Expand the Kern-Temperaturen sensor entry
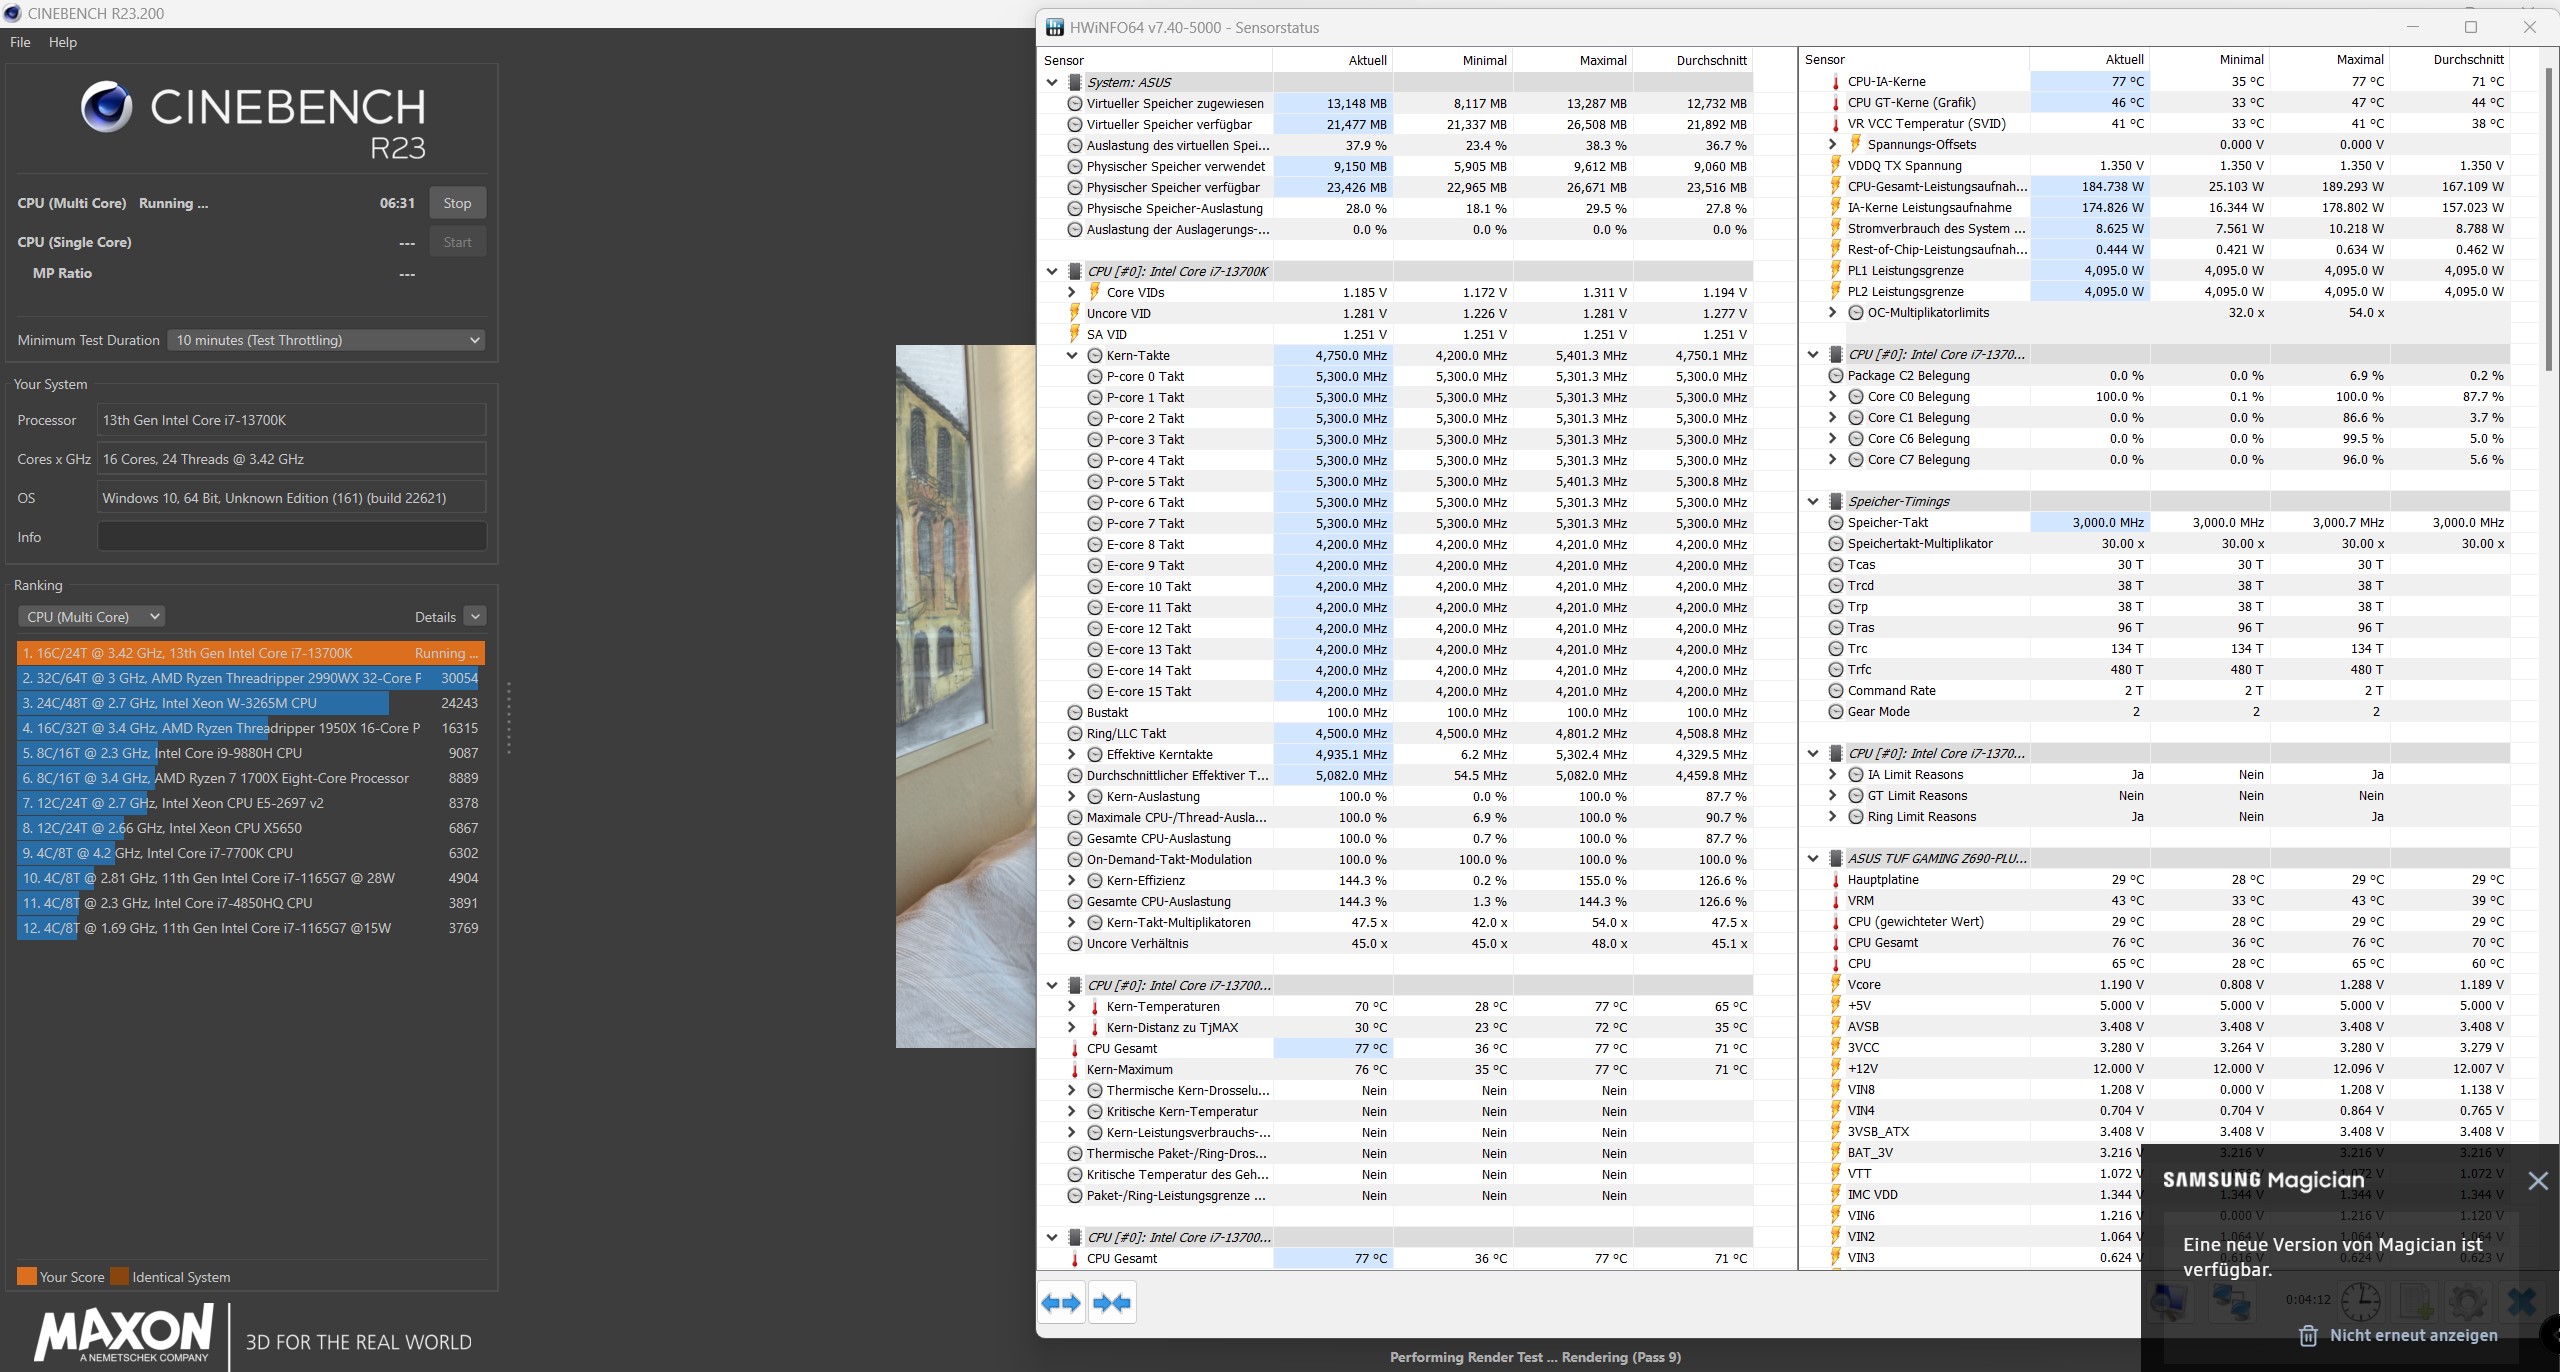The image size is (2560, 1372). pyautogui.click(x=1072, y=1007)
